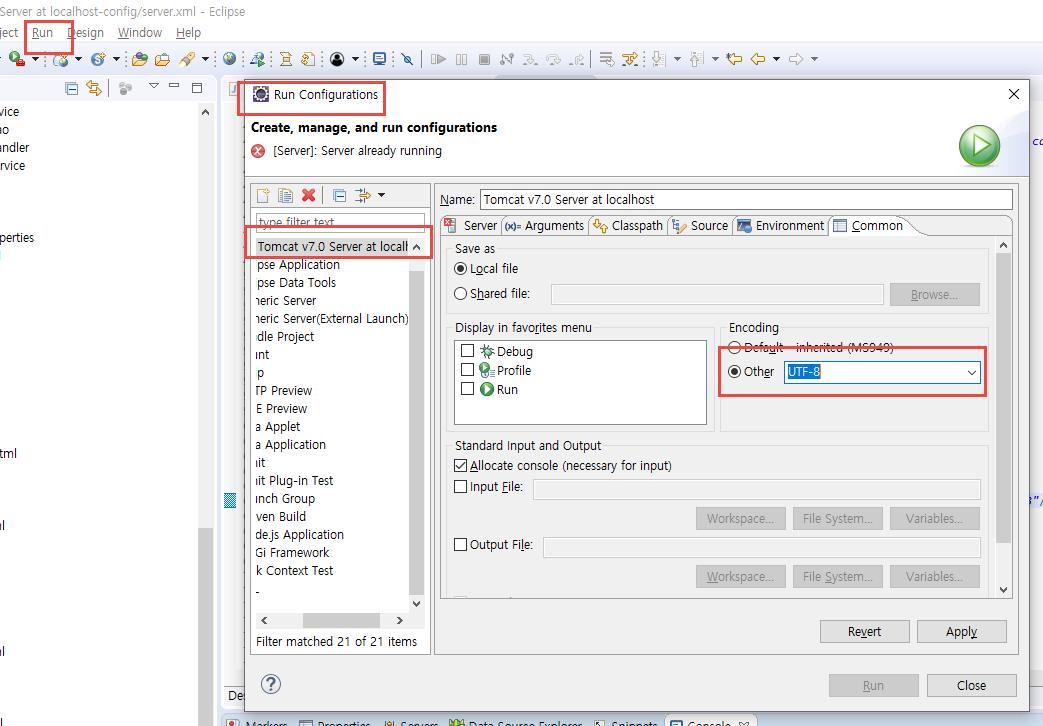This screenshot has width=1043, height=726.
Task: Click the Step Into icon
Action: point(530,59)
